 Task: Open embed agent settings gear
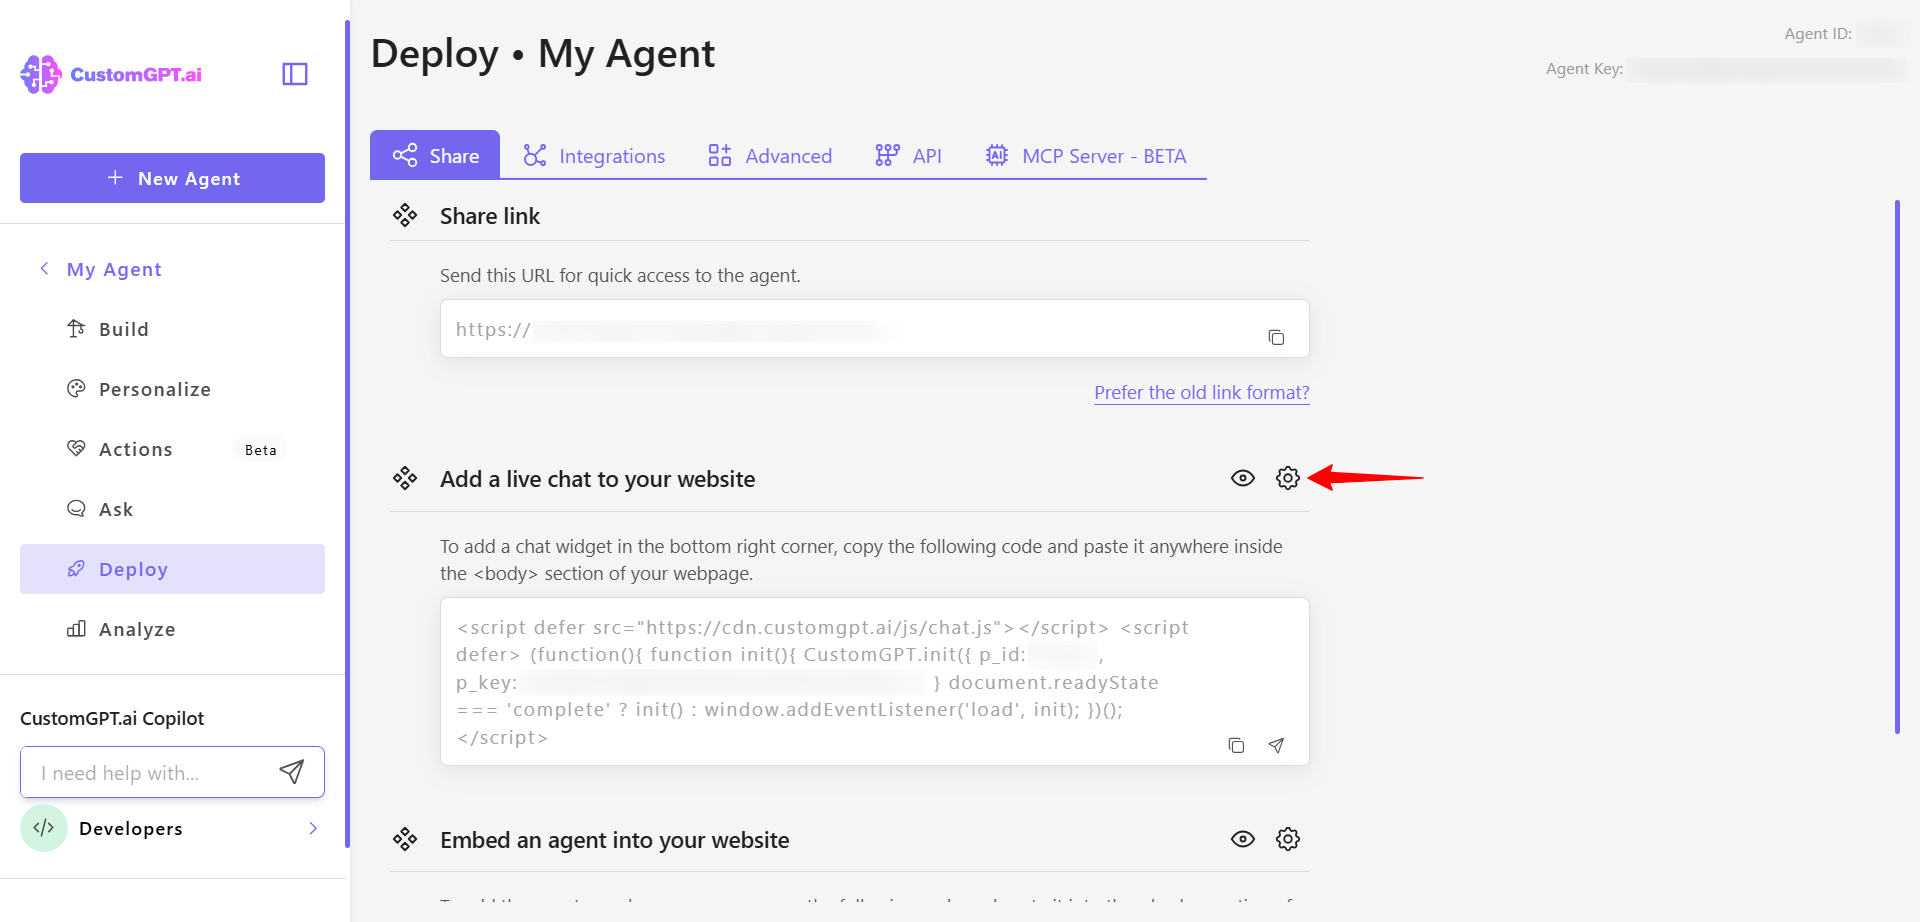pyautogui.click(x=1288, y=839)
